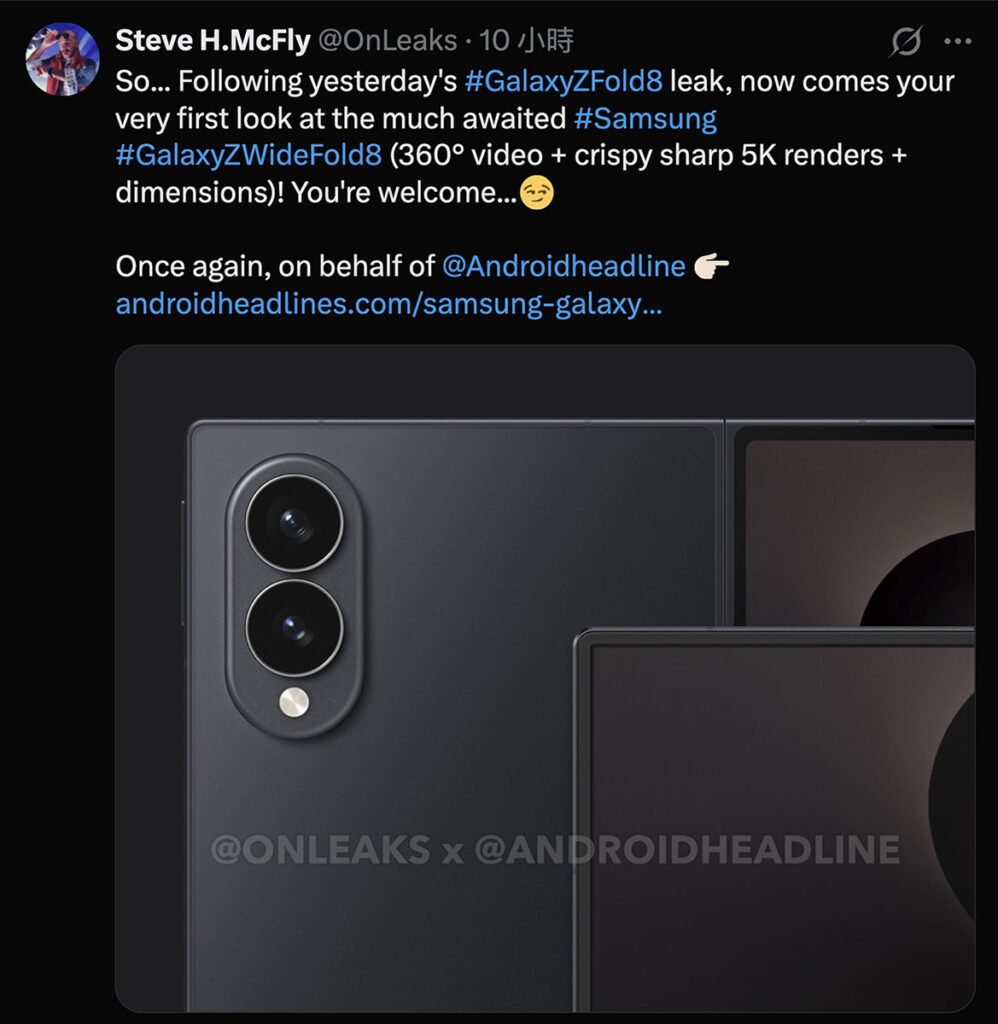Open the three-dot more options menu
The height and width of the screenshot is (1024, 998).
(957, 41)
